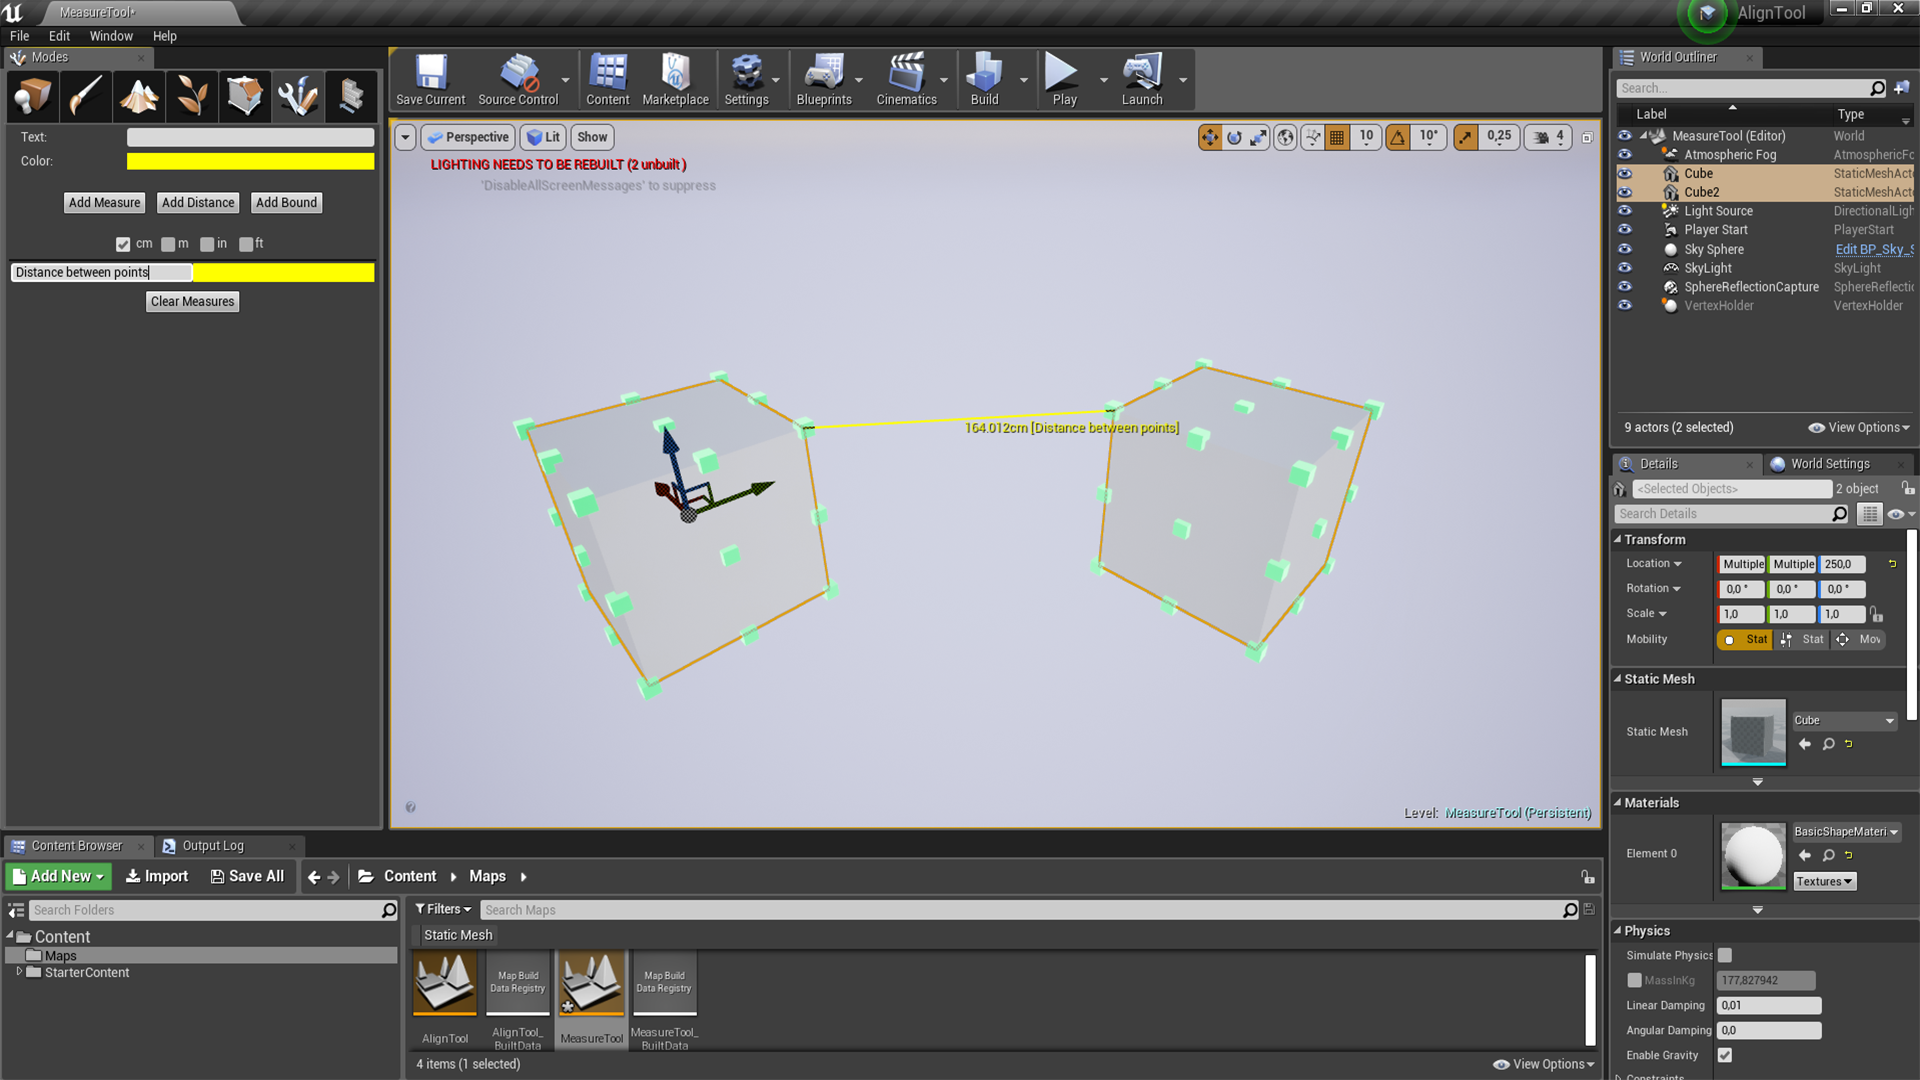Click the Blueprints toolbar icon
This screenshot has width=1920, height=1080.
point(823,80)
